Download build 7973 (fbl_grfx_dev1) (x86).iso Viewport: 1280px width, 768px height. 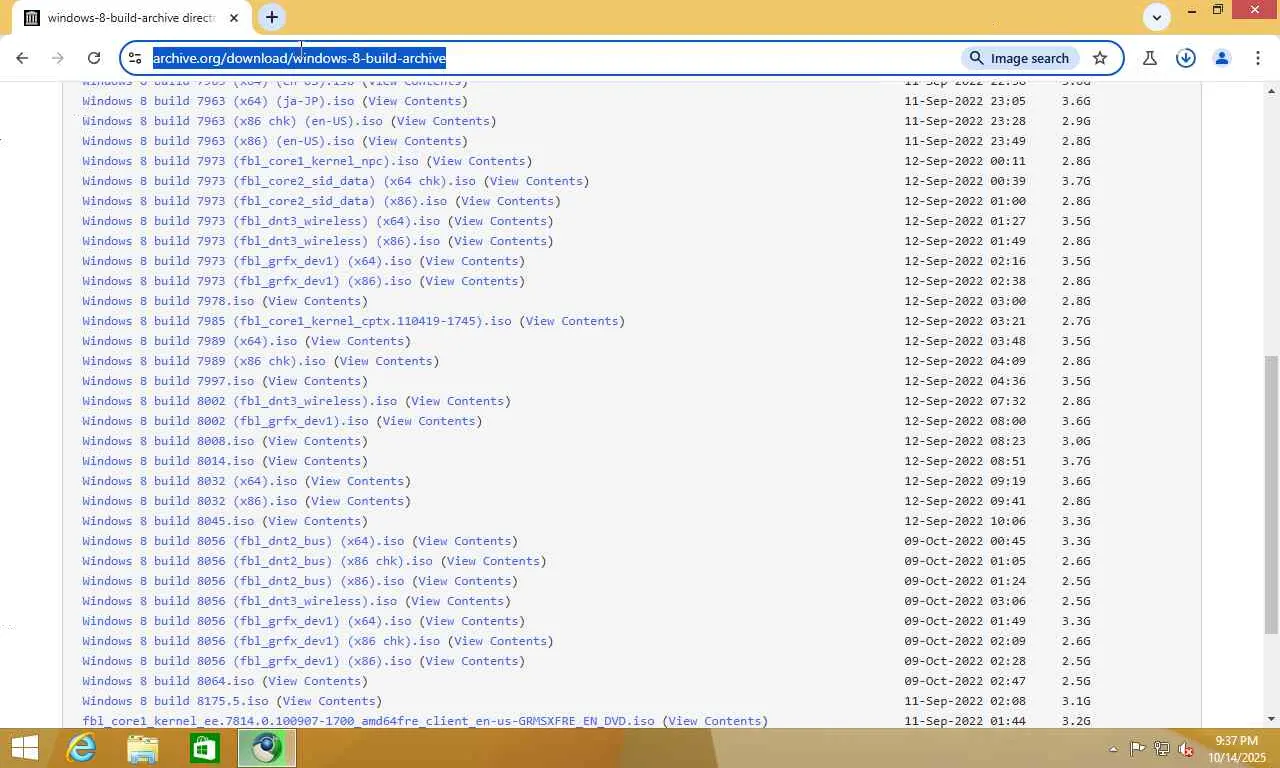click(247, 281)
